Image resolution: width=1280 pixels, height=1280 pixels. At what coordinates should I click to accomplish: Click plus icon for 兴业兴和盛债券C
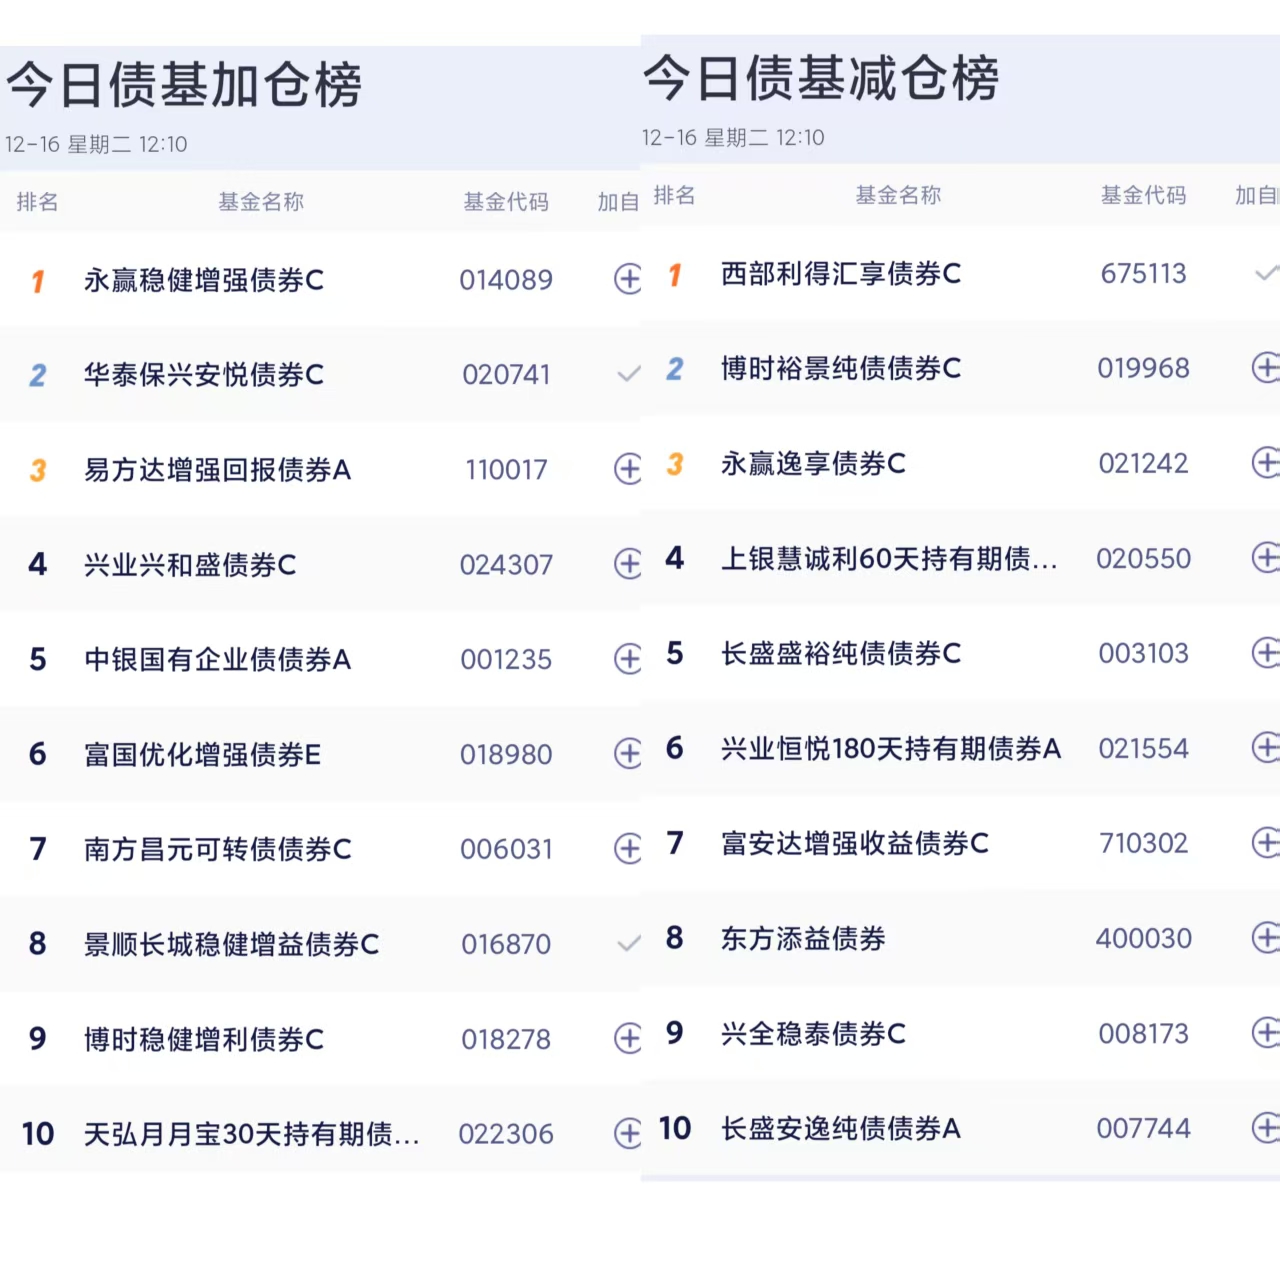627,564
